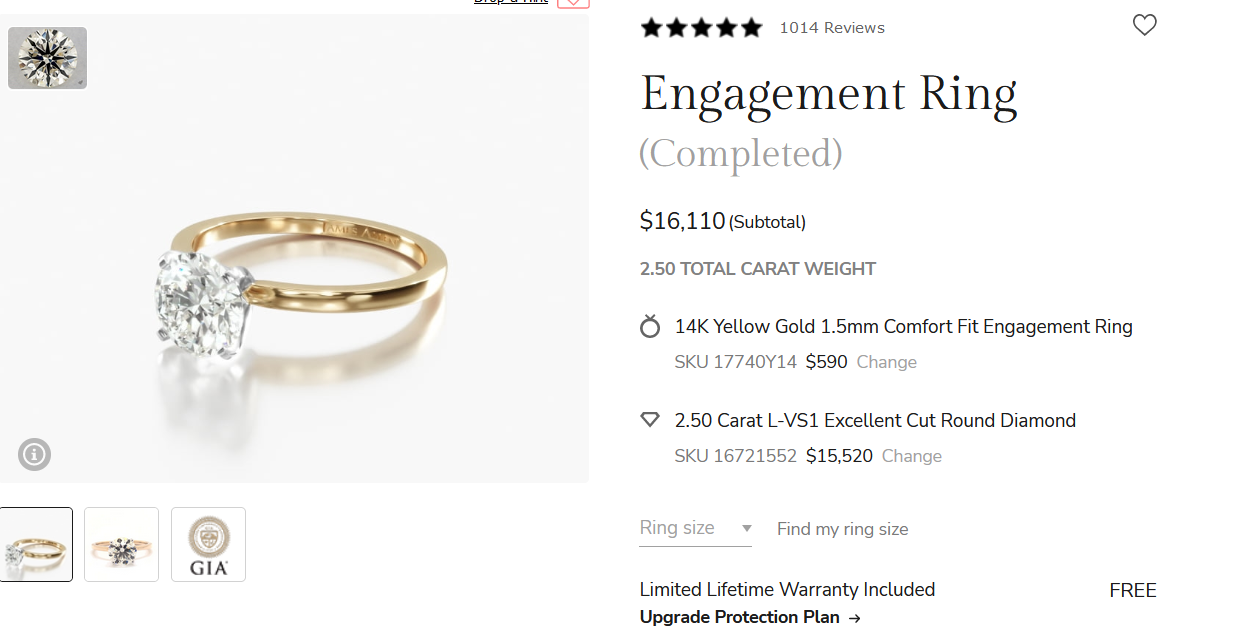The image size is (1243, 638).
Task: Open 14K Yellow Gold Comfort Fit setting details
Action: coord(903,327)
